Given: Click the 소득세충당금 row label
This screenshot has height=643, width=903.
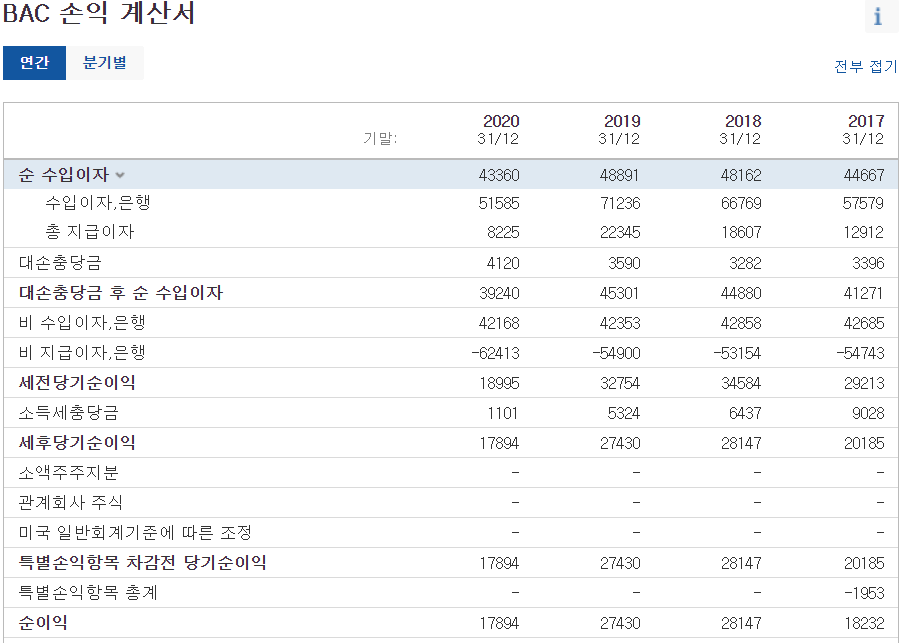Looking at the screenshot, I should pos(69,413).
